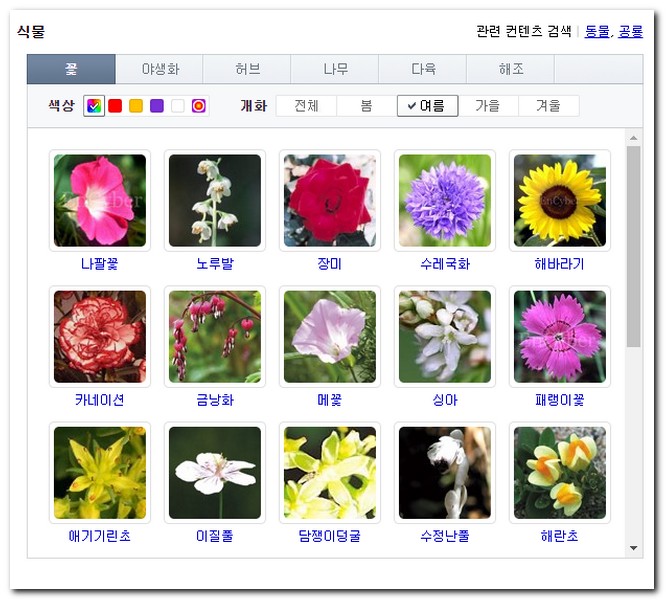This screenshot has width=666, height=600.
Task: Click the 이질풀 text link
Action: point(215,536)
